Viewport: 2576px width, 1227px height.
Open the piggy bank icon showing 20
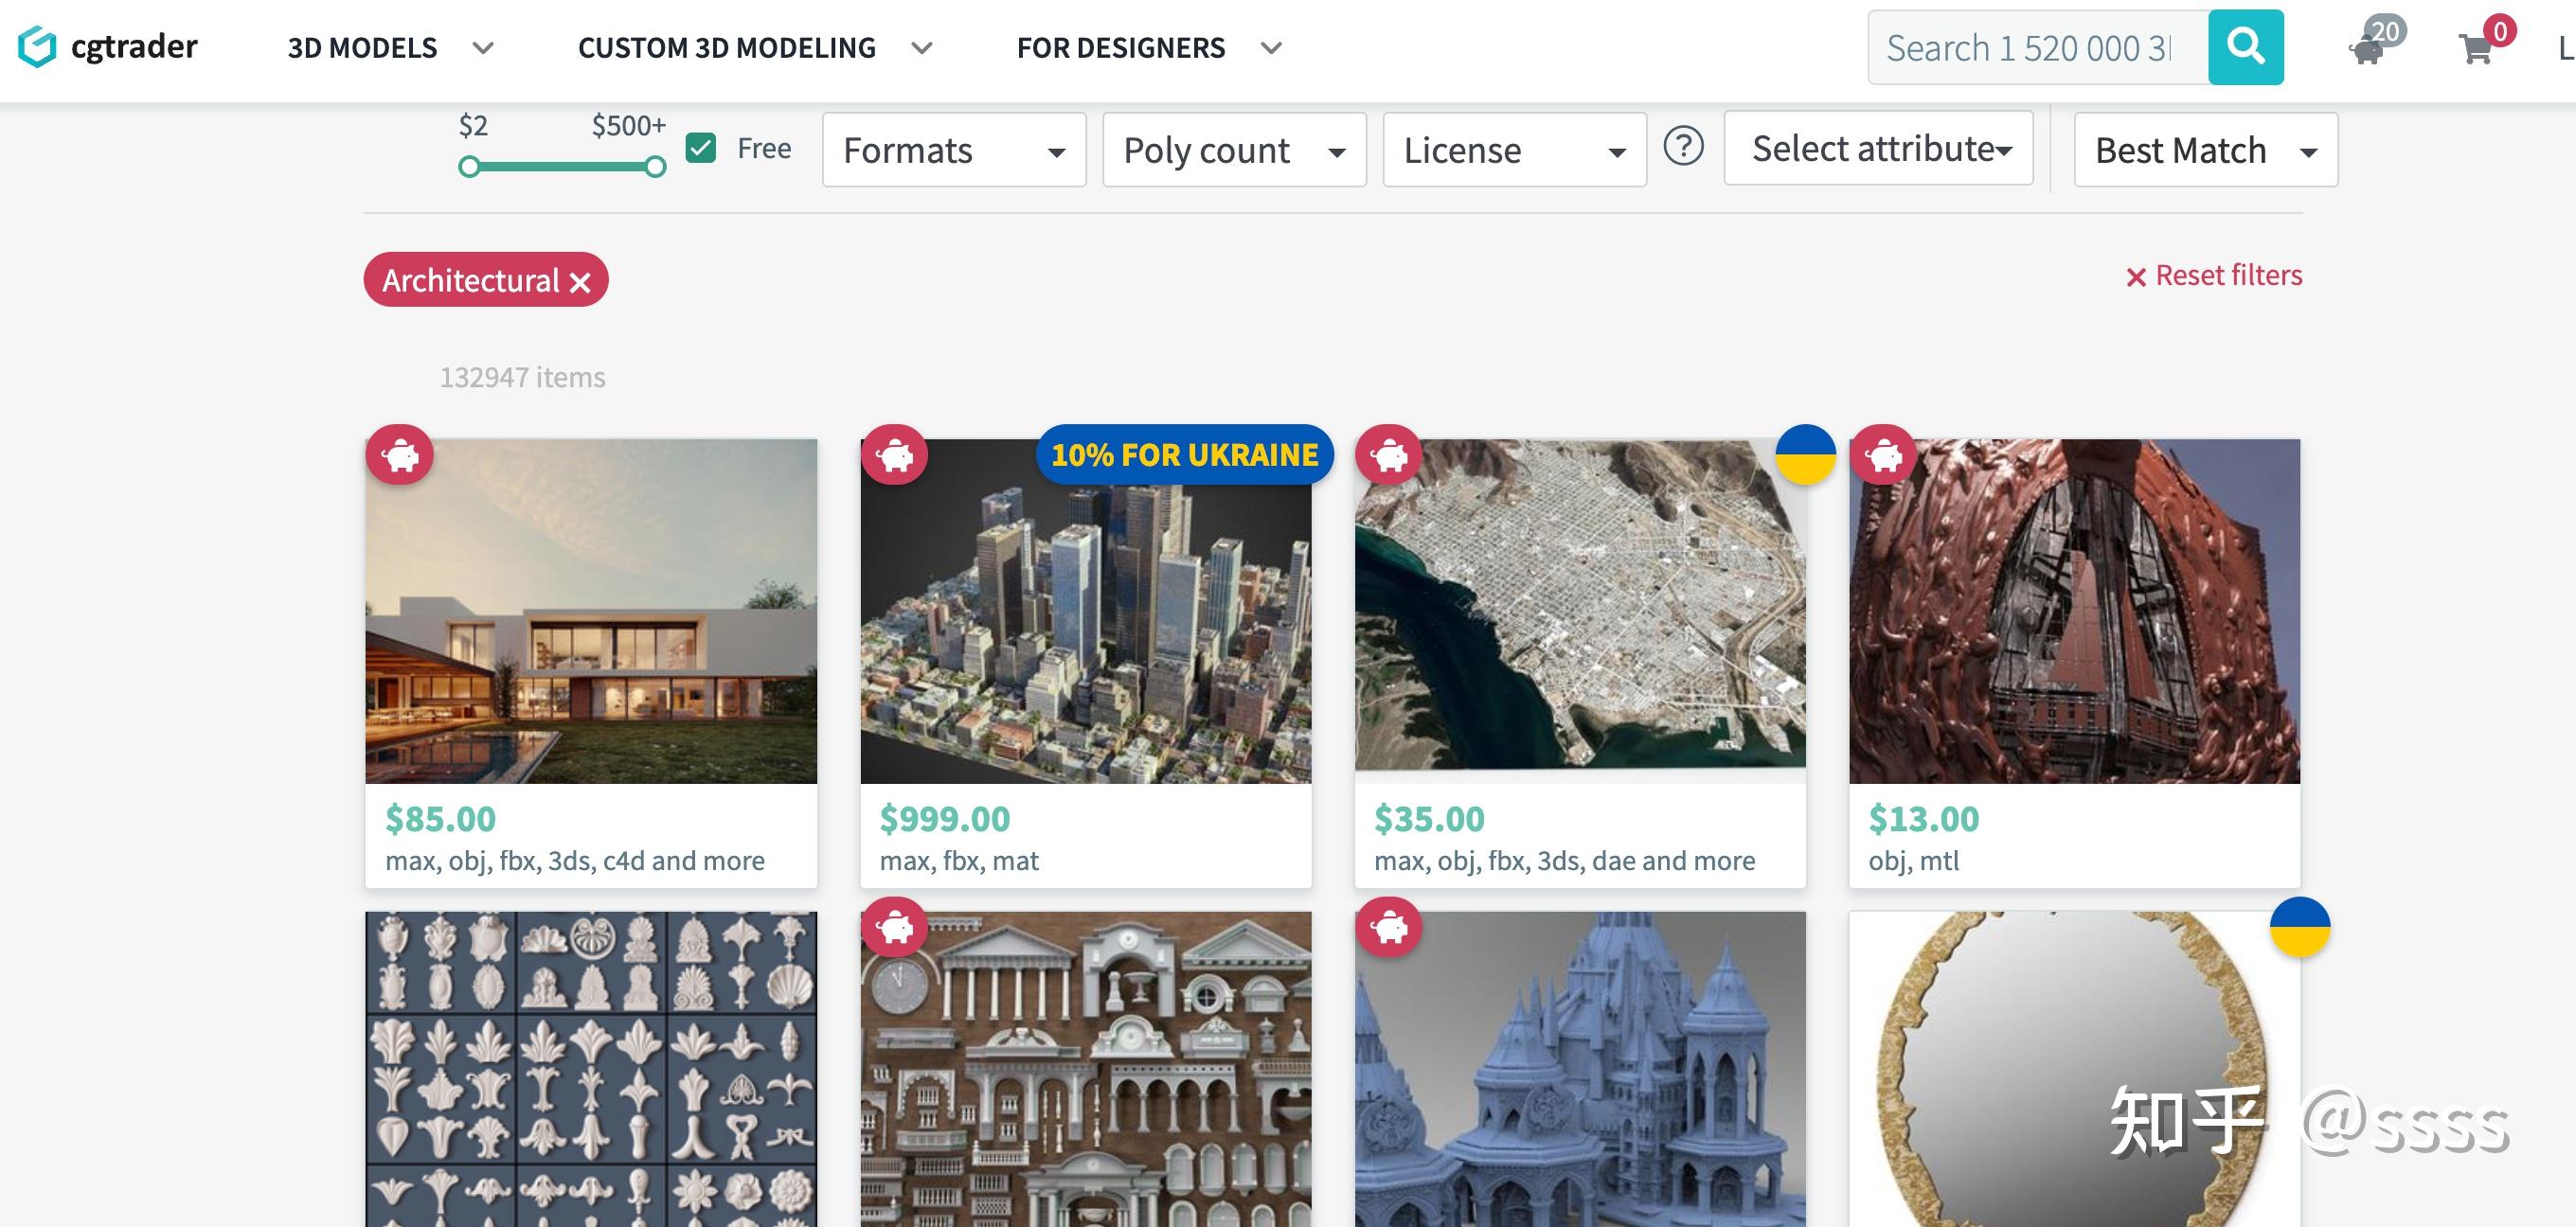tap(2367, 49)
